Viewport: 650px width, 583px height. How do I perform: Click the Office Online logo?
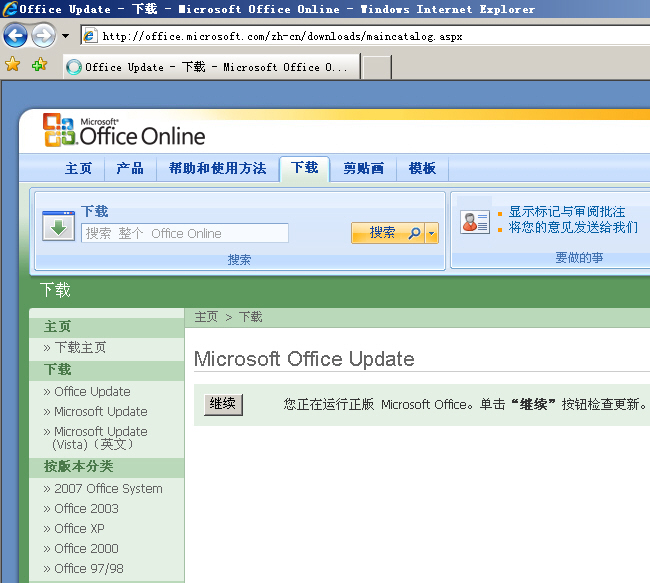coord(124,130)
